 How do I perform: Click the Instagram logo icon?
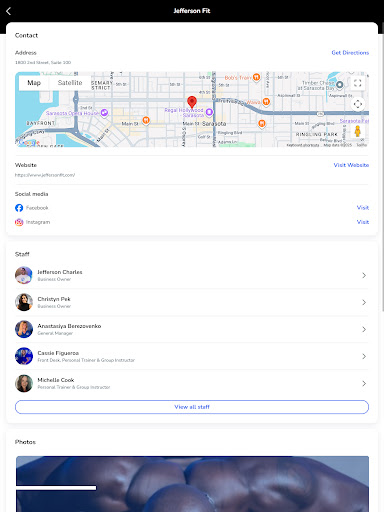point(19,222)
